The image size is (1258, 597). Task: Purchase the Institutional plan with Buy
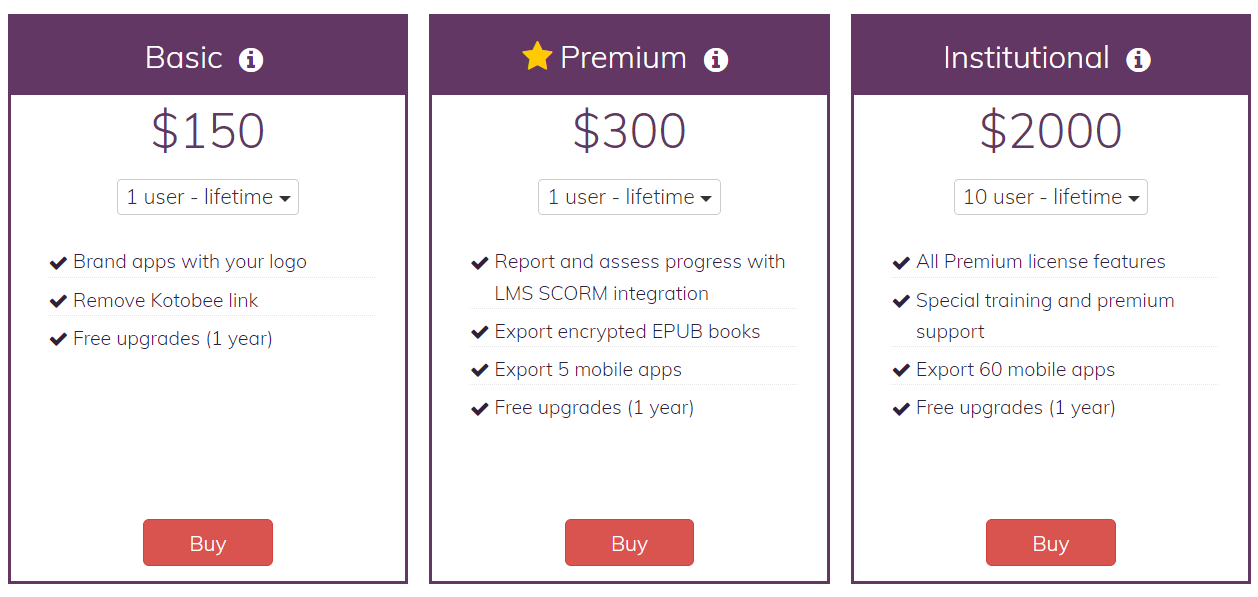(x=1050, y=543)
